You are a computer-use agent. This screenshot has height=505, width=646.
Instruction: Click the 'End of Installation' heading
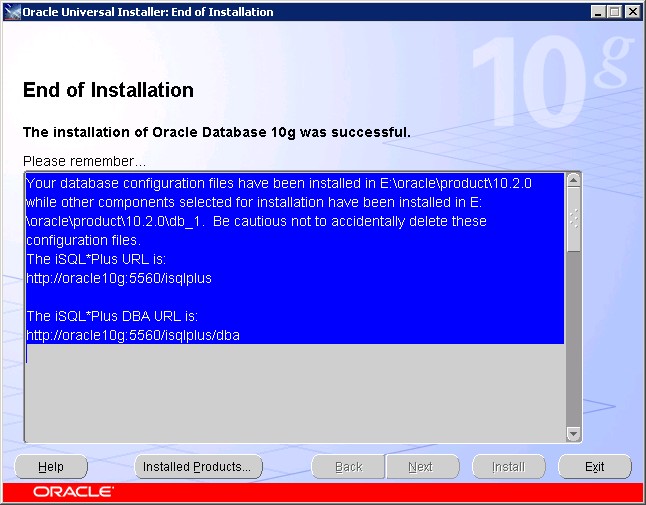pyautogui.click(x=108, y=90)
